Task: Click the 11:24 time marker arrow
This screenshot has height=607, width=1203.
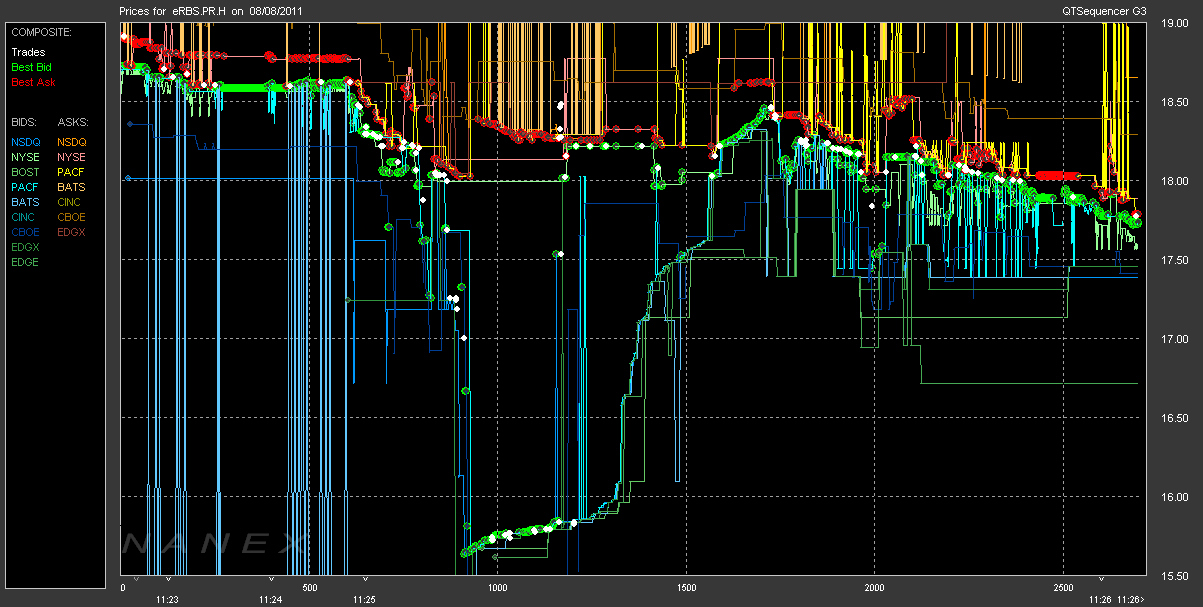Action: point(270,579)
